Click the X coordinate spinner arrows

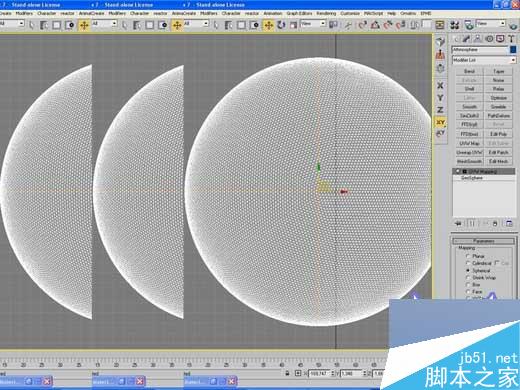[x=333, y=373]
